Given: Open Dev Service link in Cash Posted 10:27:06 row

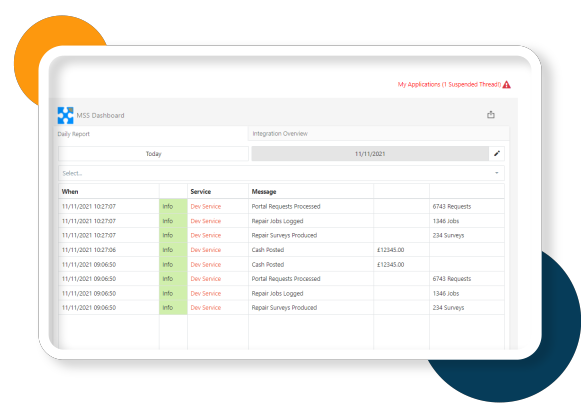Looking at the screenshot, I should click(x=206, y=250).
